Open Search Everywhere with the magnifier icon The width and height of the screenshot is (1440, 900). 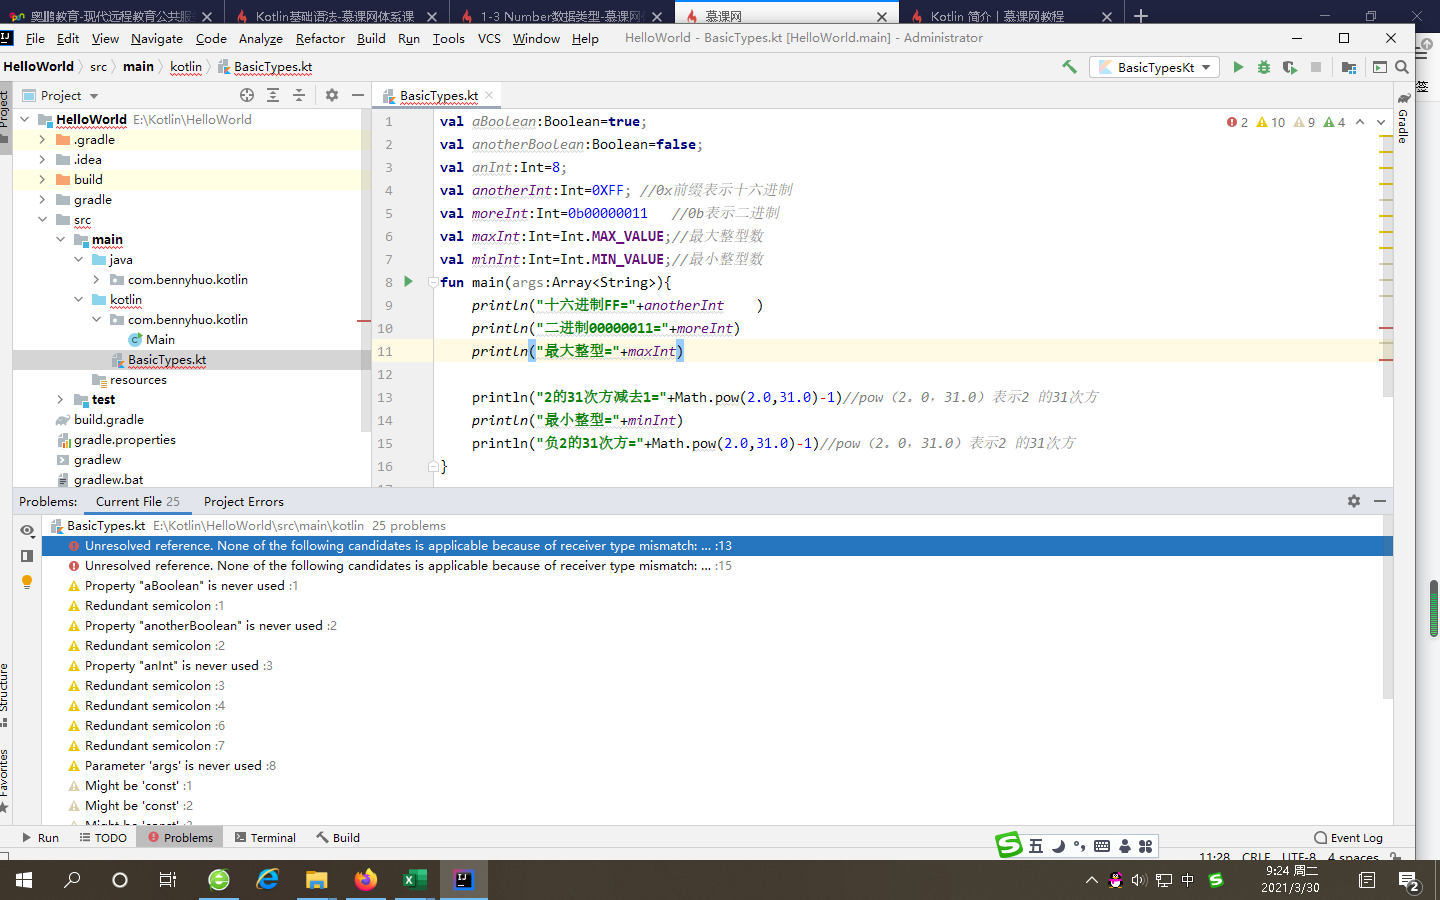tap(1402, 67)
